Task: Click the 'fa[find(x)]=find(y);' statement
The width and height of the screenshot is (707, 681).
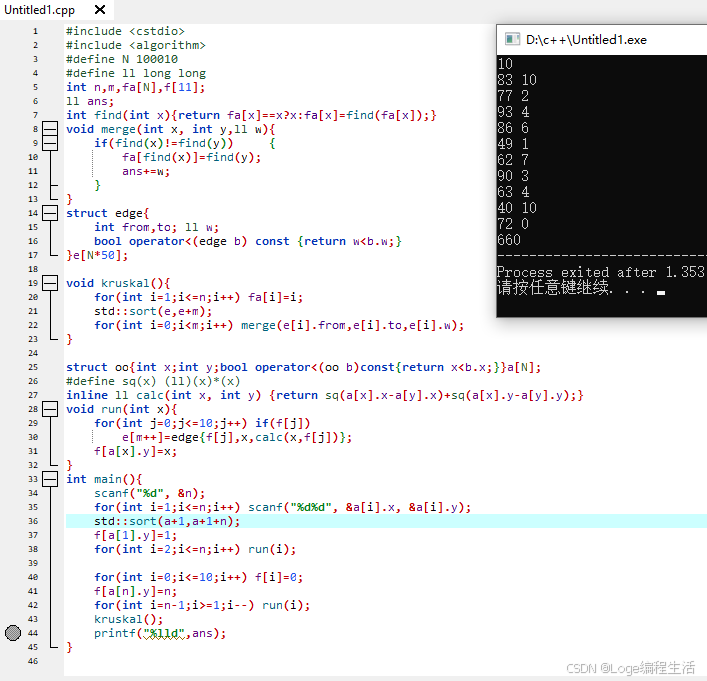Action: click(x=192, y=157)
